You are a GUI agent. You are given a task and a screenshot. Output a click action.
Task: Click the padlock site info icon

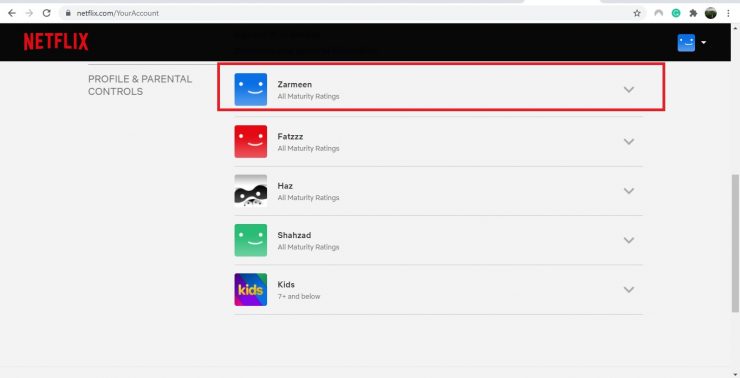click(x=68, y=13)
